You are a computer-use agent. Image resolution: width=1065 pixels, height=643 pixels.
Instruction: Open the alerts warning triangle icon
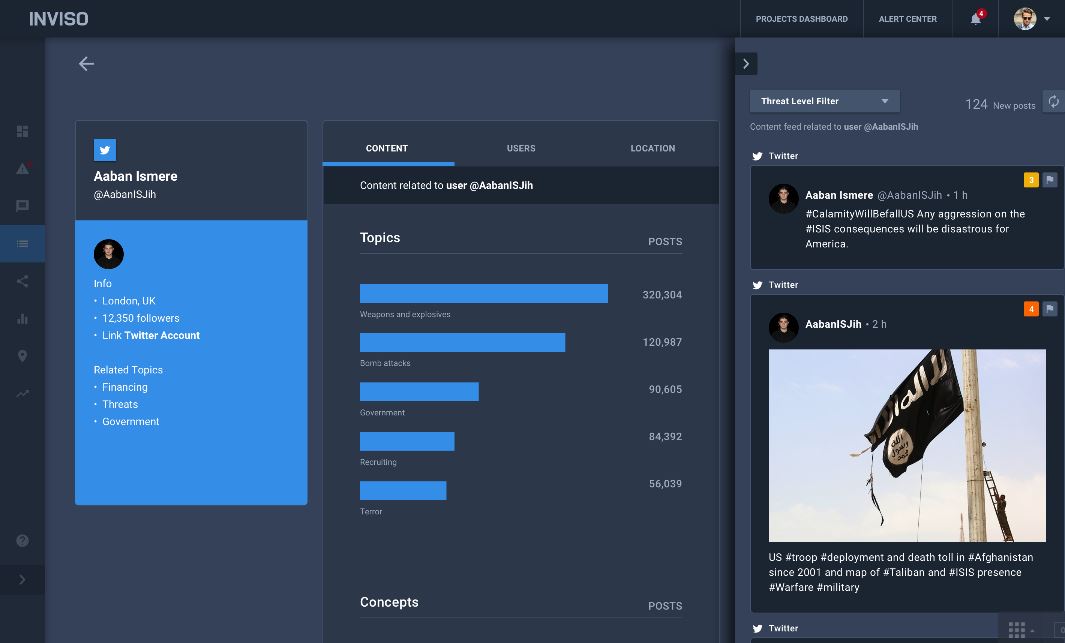click(x=22, y=168)
